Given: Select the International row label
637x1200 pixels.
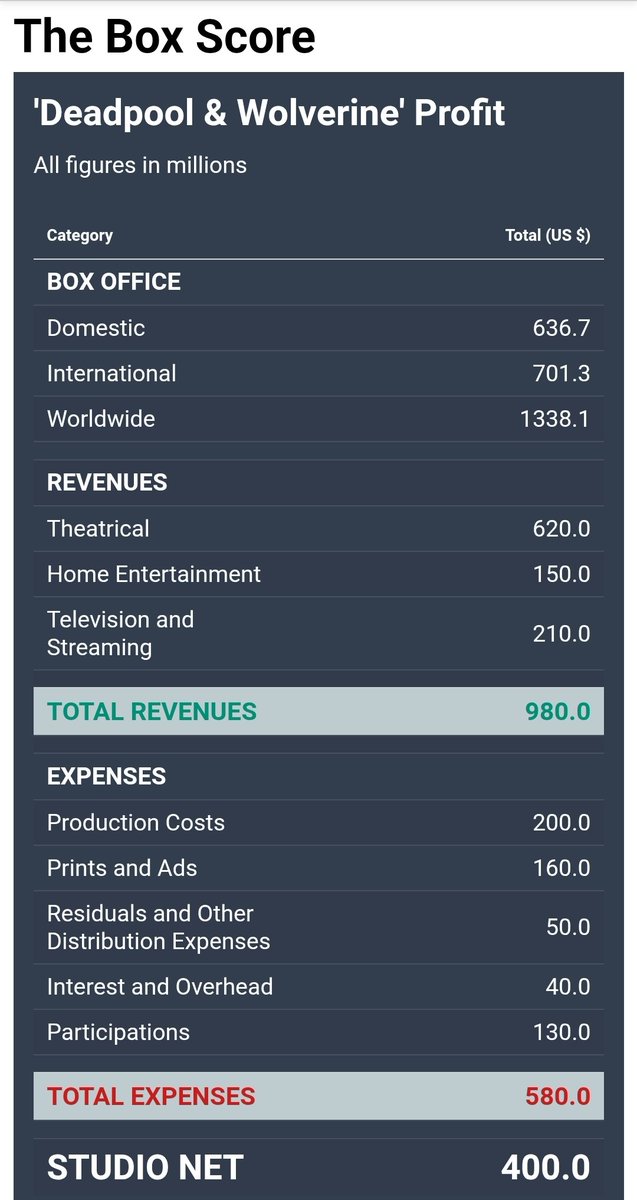Looking at the screenshot, I should pyautogui.click(x=112, y=374).
